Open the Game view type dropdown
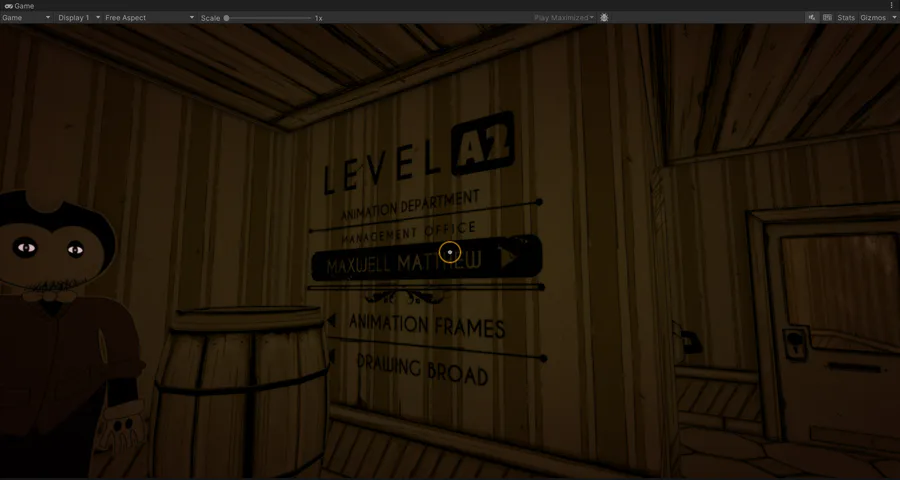 point(26,18)
